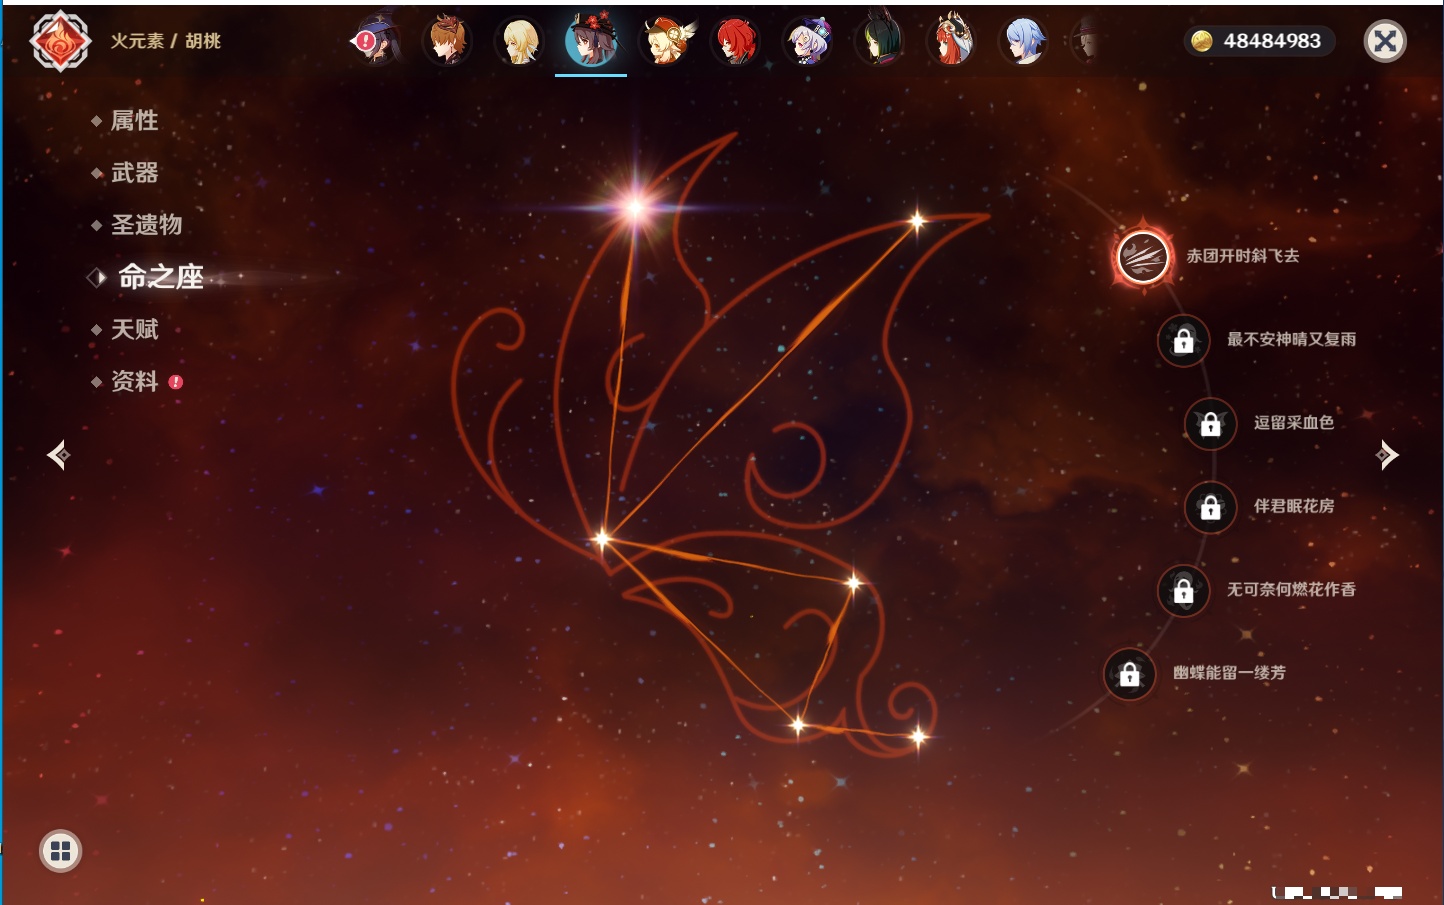Choose the blonde Traveler avatar

click(x=520, y=41)
